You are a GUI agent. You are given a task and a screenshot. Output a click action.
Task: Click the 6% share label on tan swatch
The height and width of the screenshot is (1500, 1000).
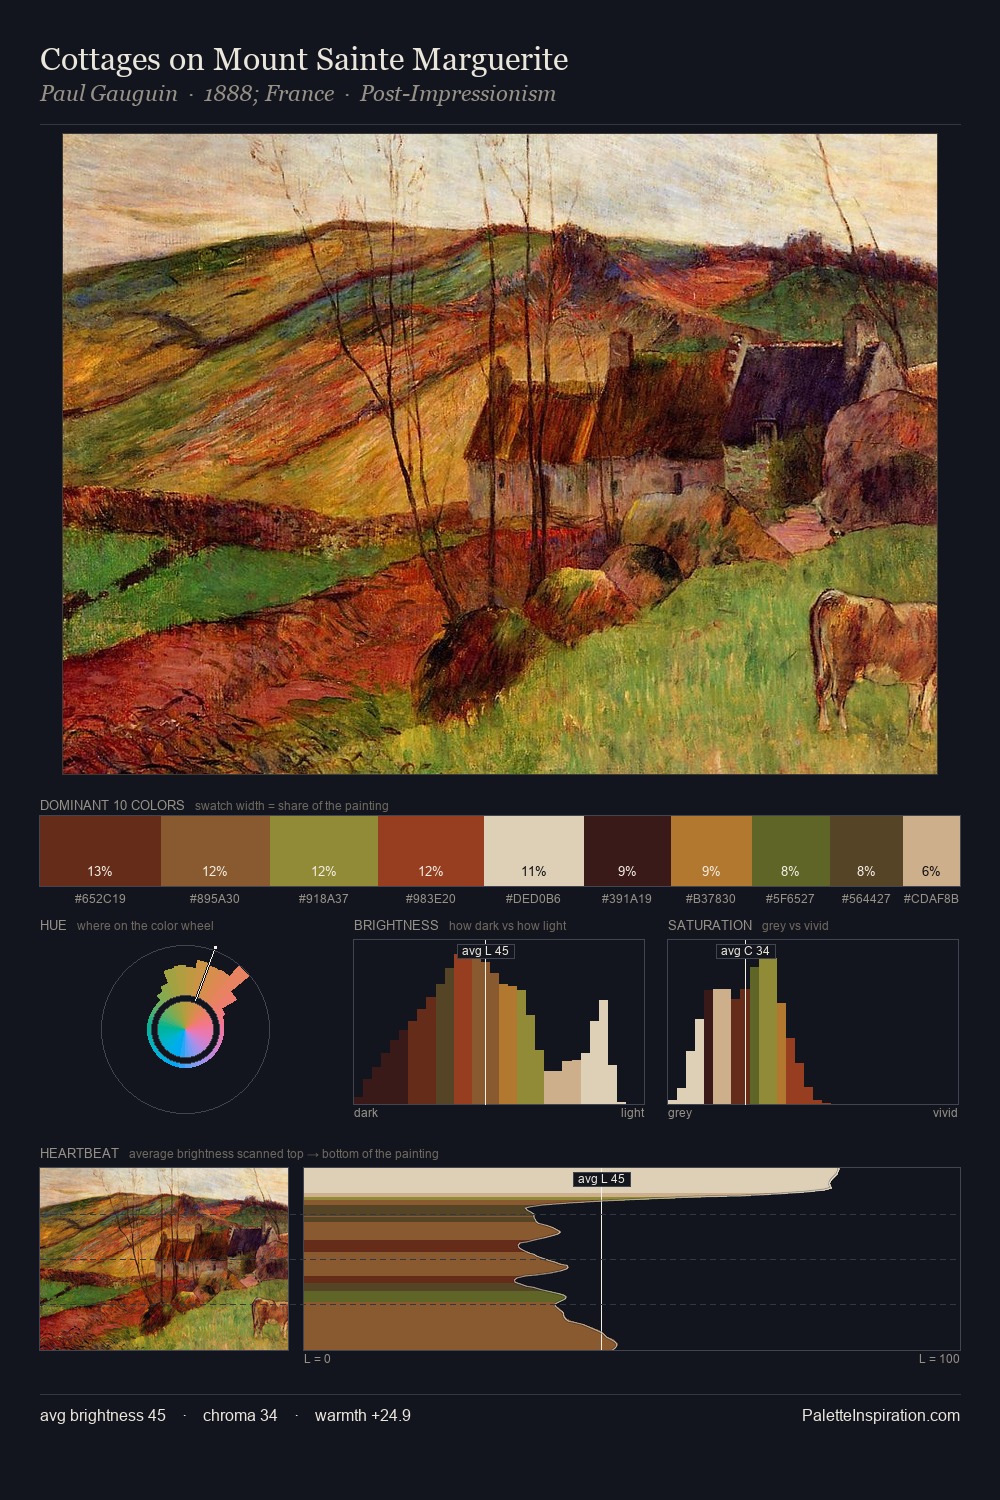point(931,871)
